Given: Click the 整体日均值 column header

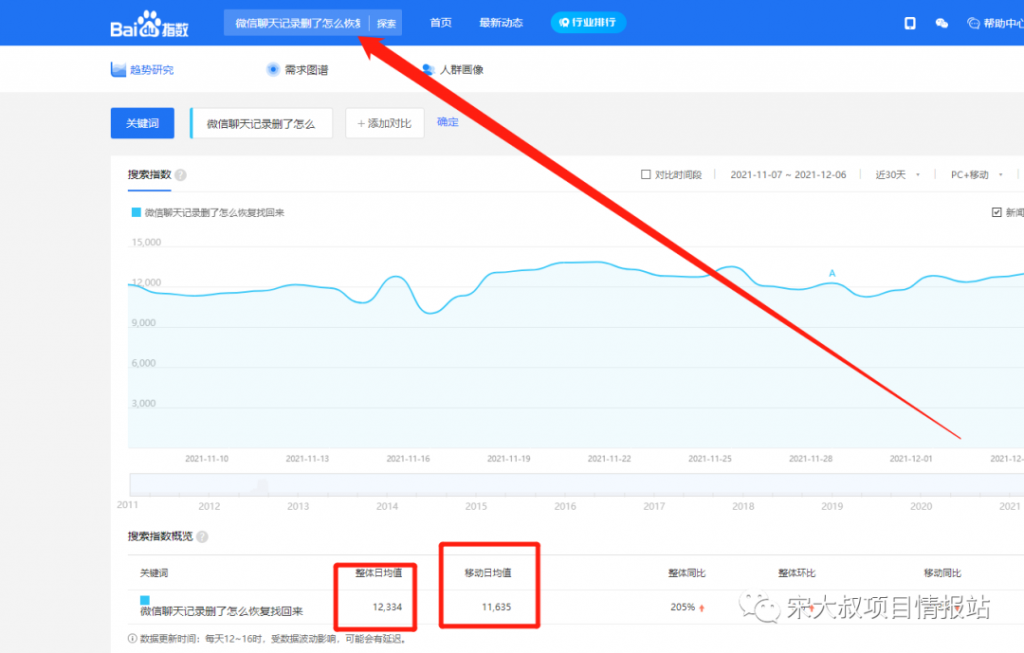Looking at the screenshot, I should click(x=379, y=573).
